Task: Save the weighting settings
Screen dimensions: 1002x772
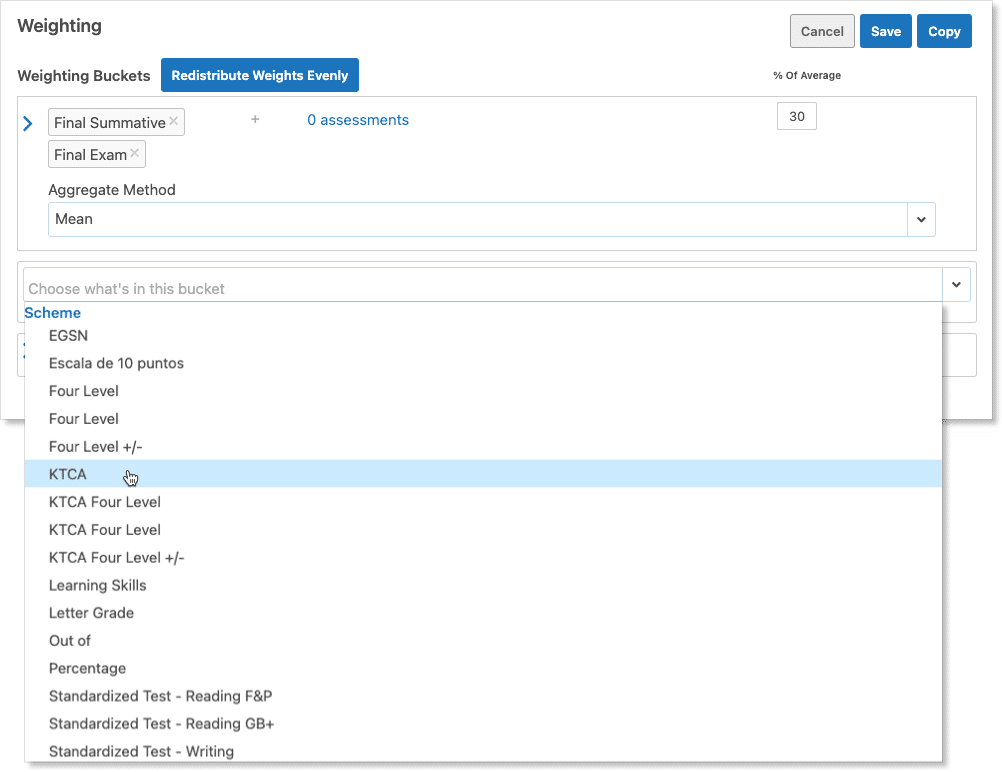Action: pos(885,31)
